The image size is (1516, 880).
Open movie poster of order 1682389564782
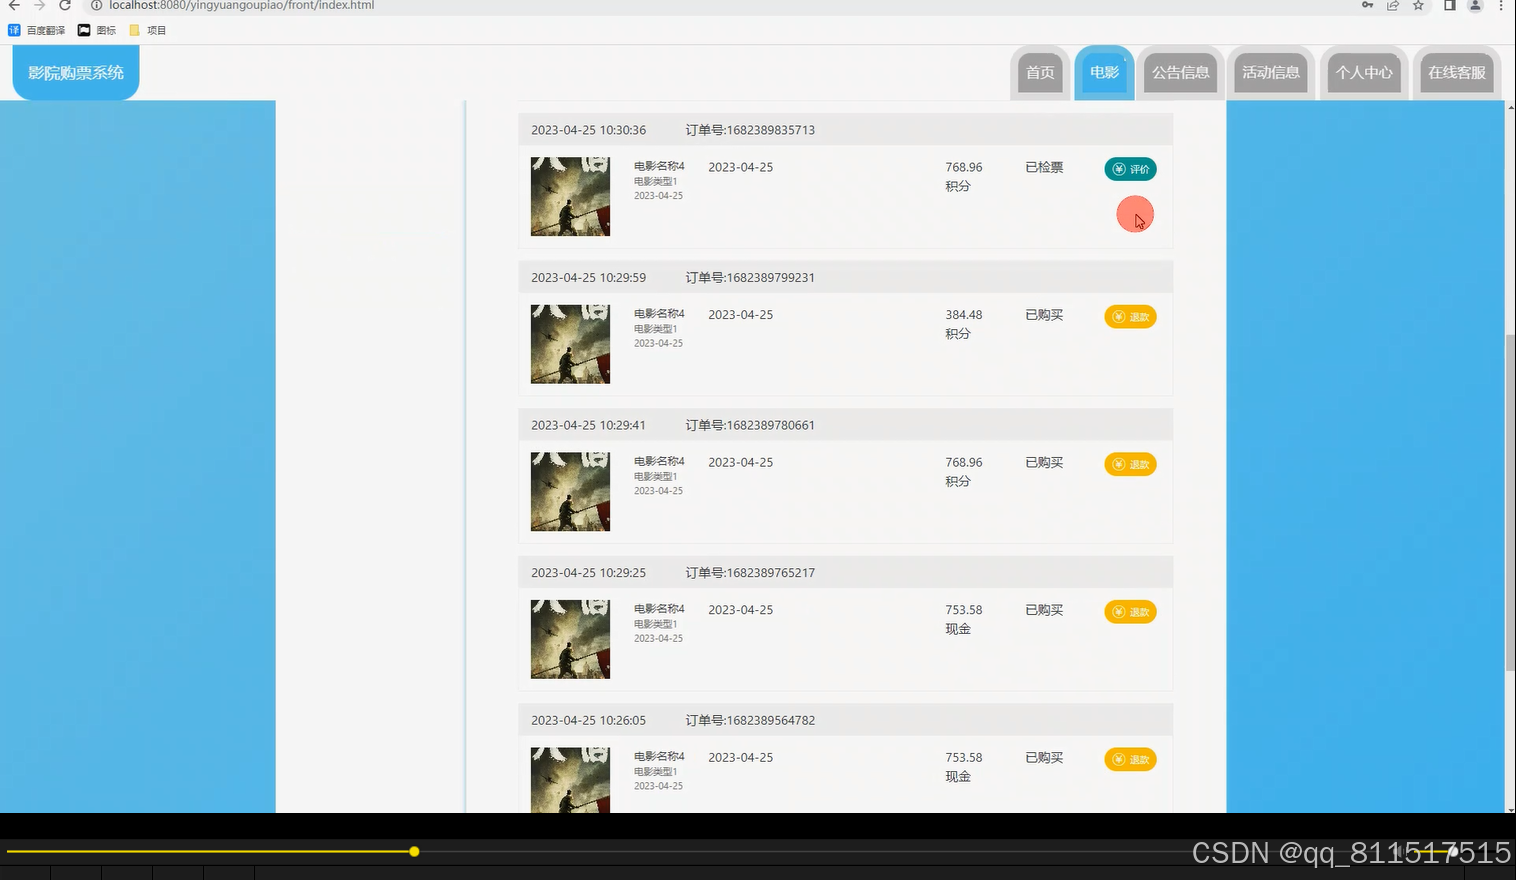coord(570,780)
